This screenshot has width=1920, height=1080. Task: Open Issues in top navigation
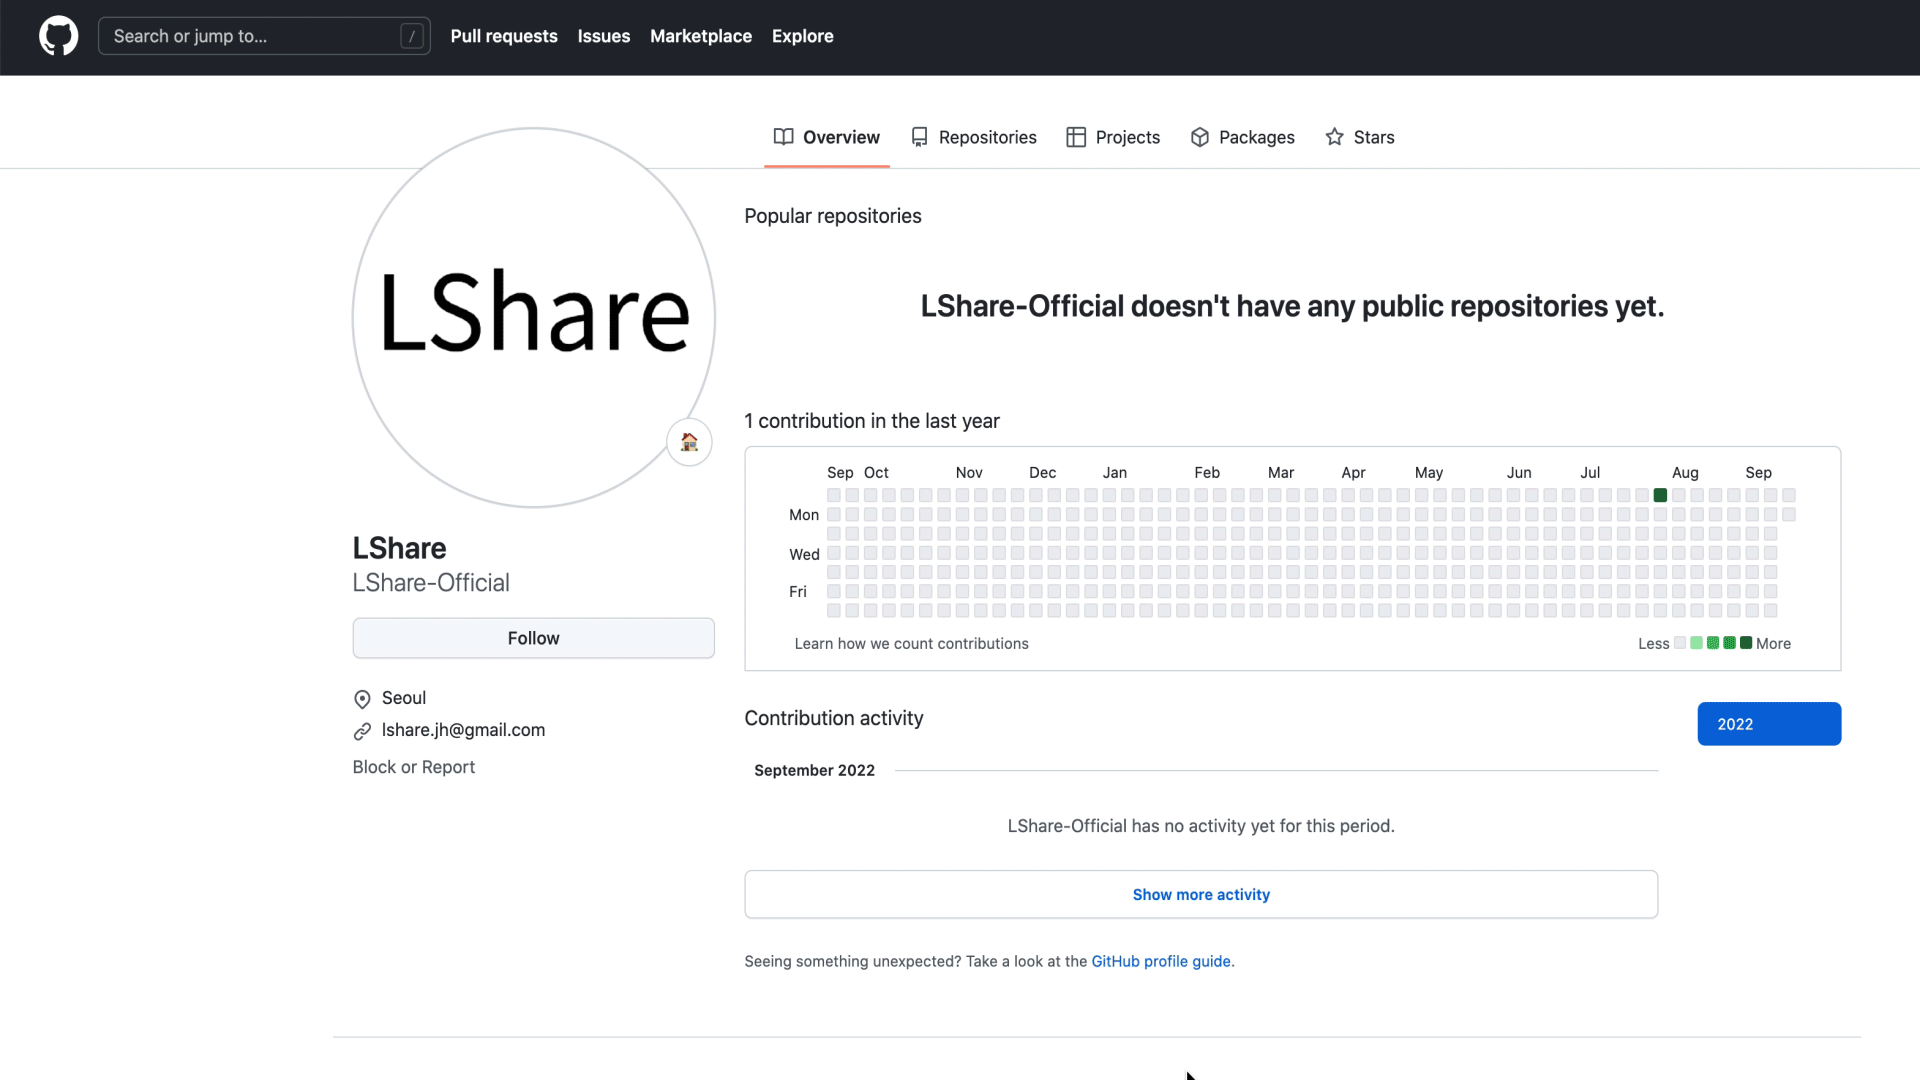(604, 36)
